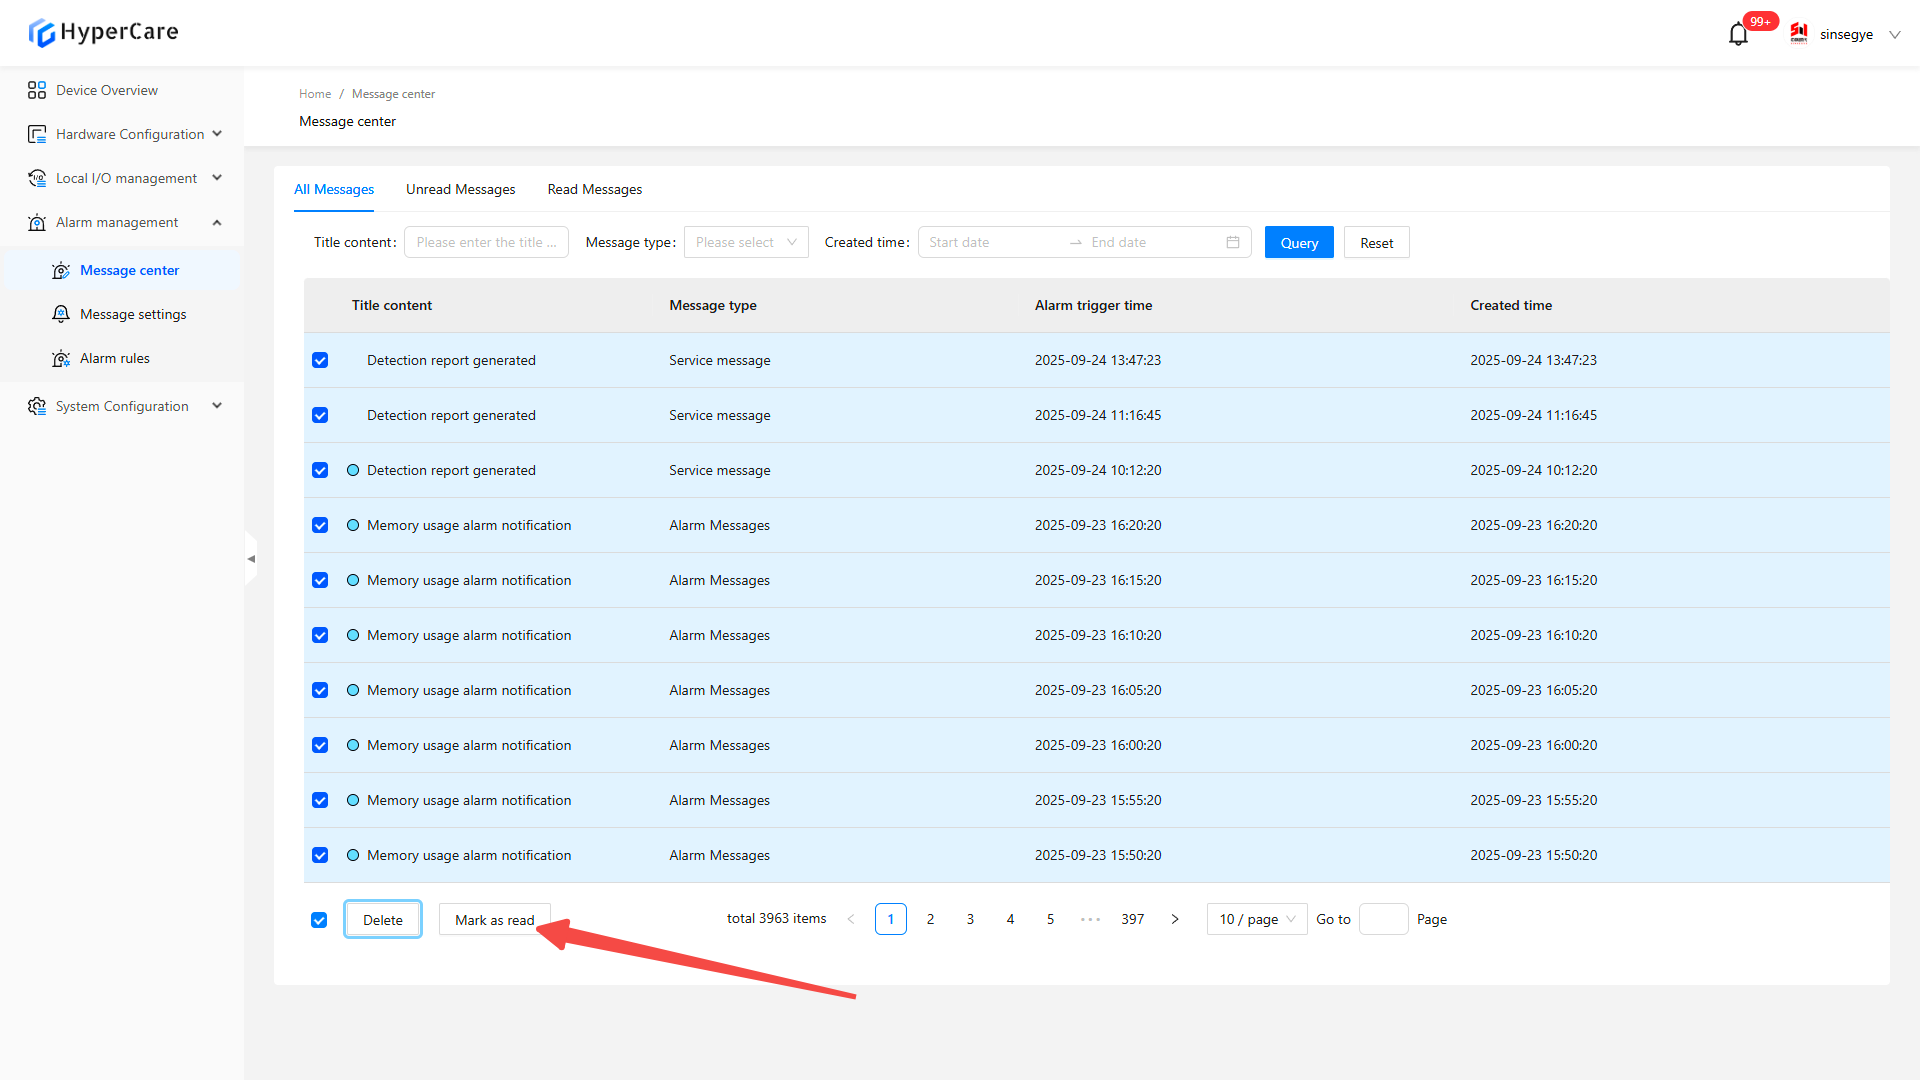The height and width of the screenshot is (1080, 1920).
Task: Click the Alarm rules sidebar icon
Action: click(61, 358)
